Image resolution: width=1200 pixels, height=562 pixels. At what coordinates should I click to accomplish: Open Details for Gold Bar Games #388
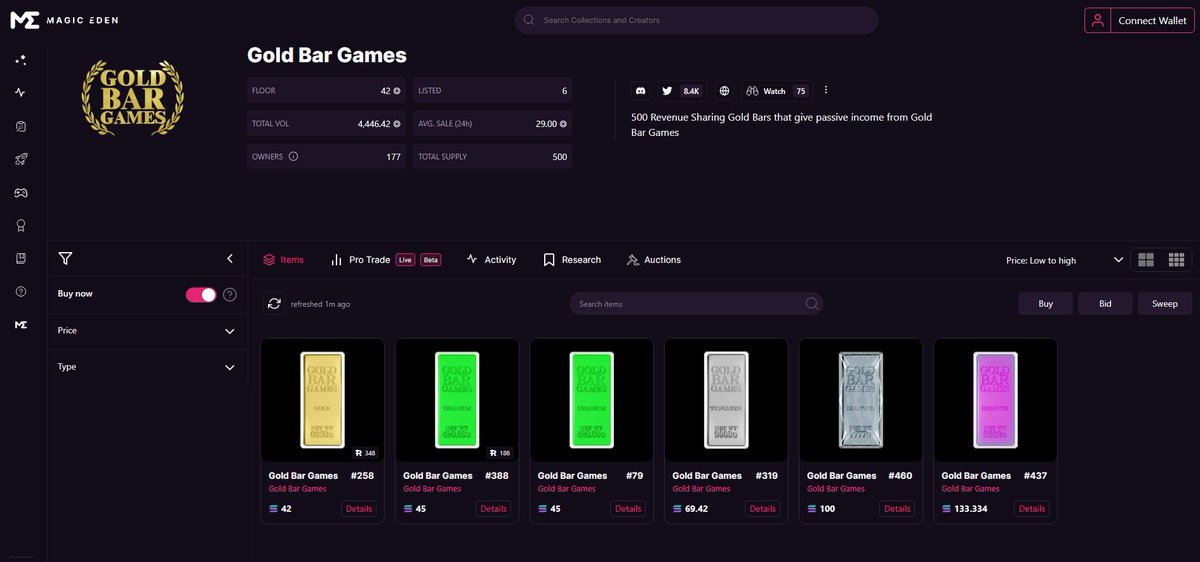pyautogui.click(x=494, y=509)
